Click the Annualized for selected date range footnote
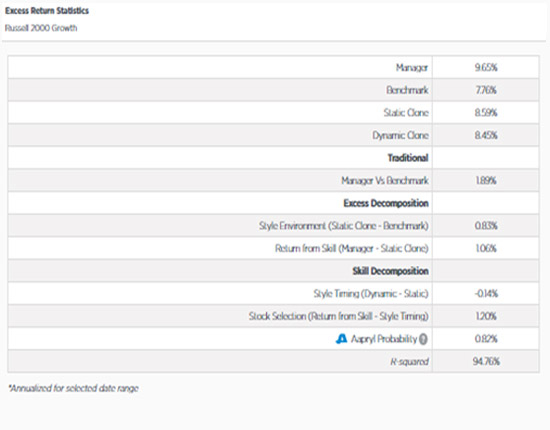Image resolution: width=550 pixels, height=430 pixels. (73, 388)
